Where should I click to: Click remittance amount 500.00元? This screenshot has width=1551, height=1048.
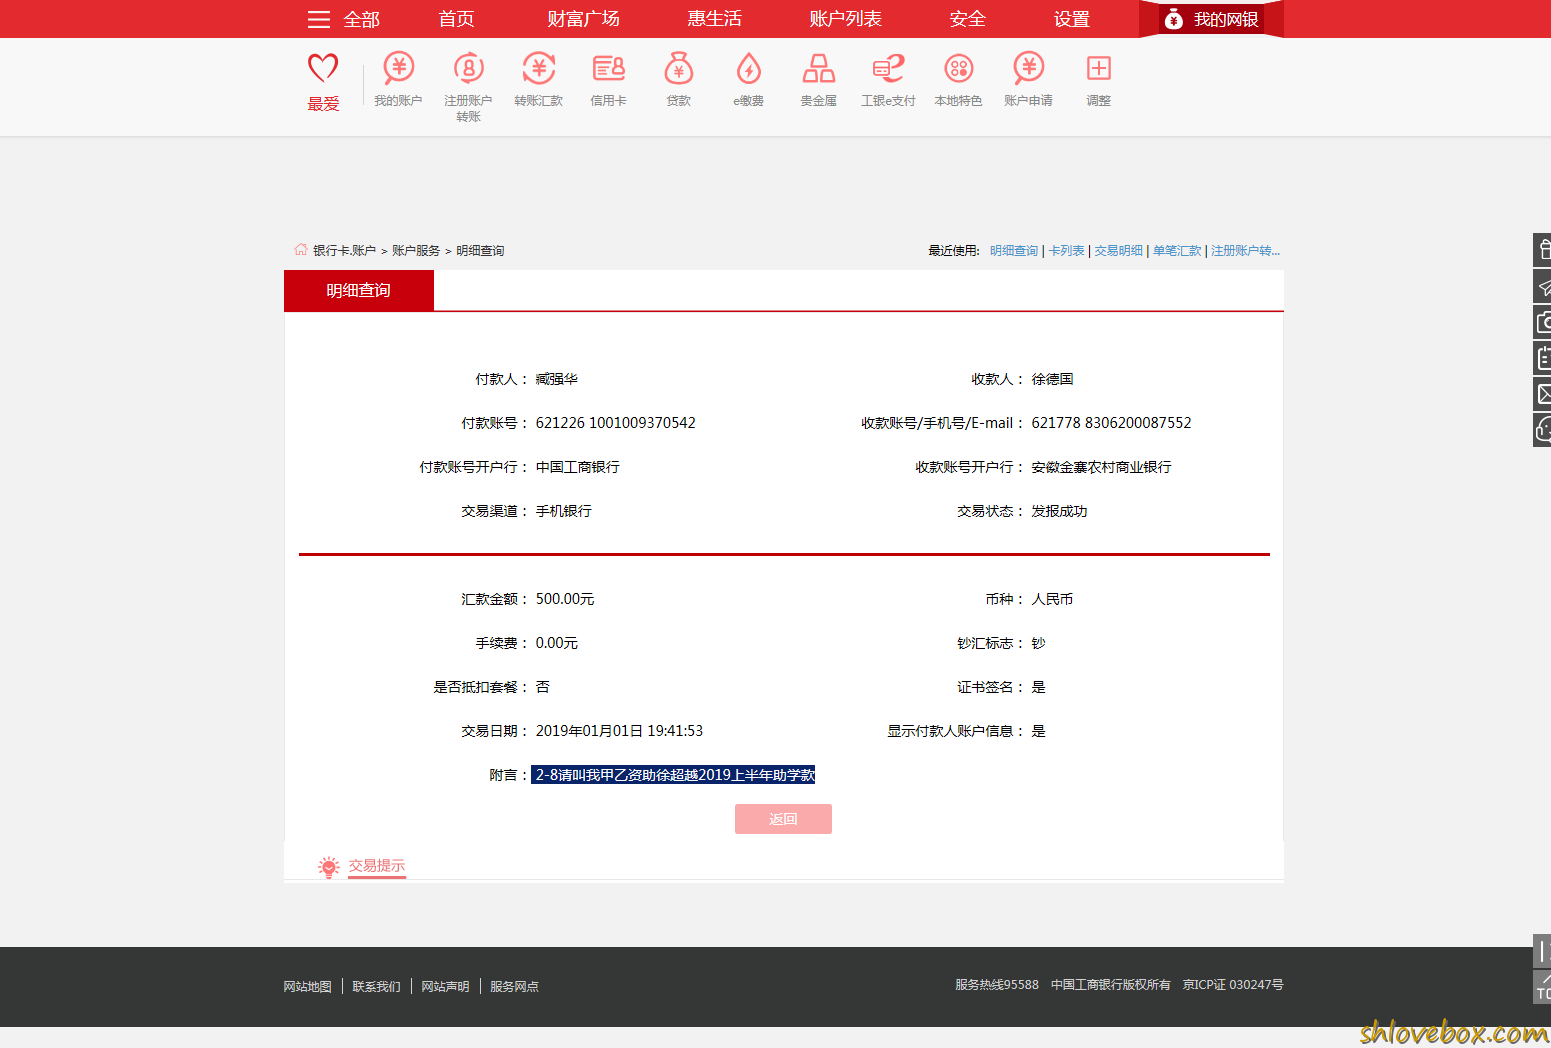565,599
